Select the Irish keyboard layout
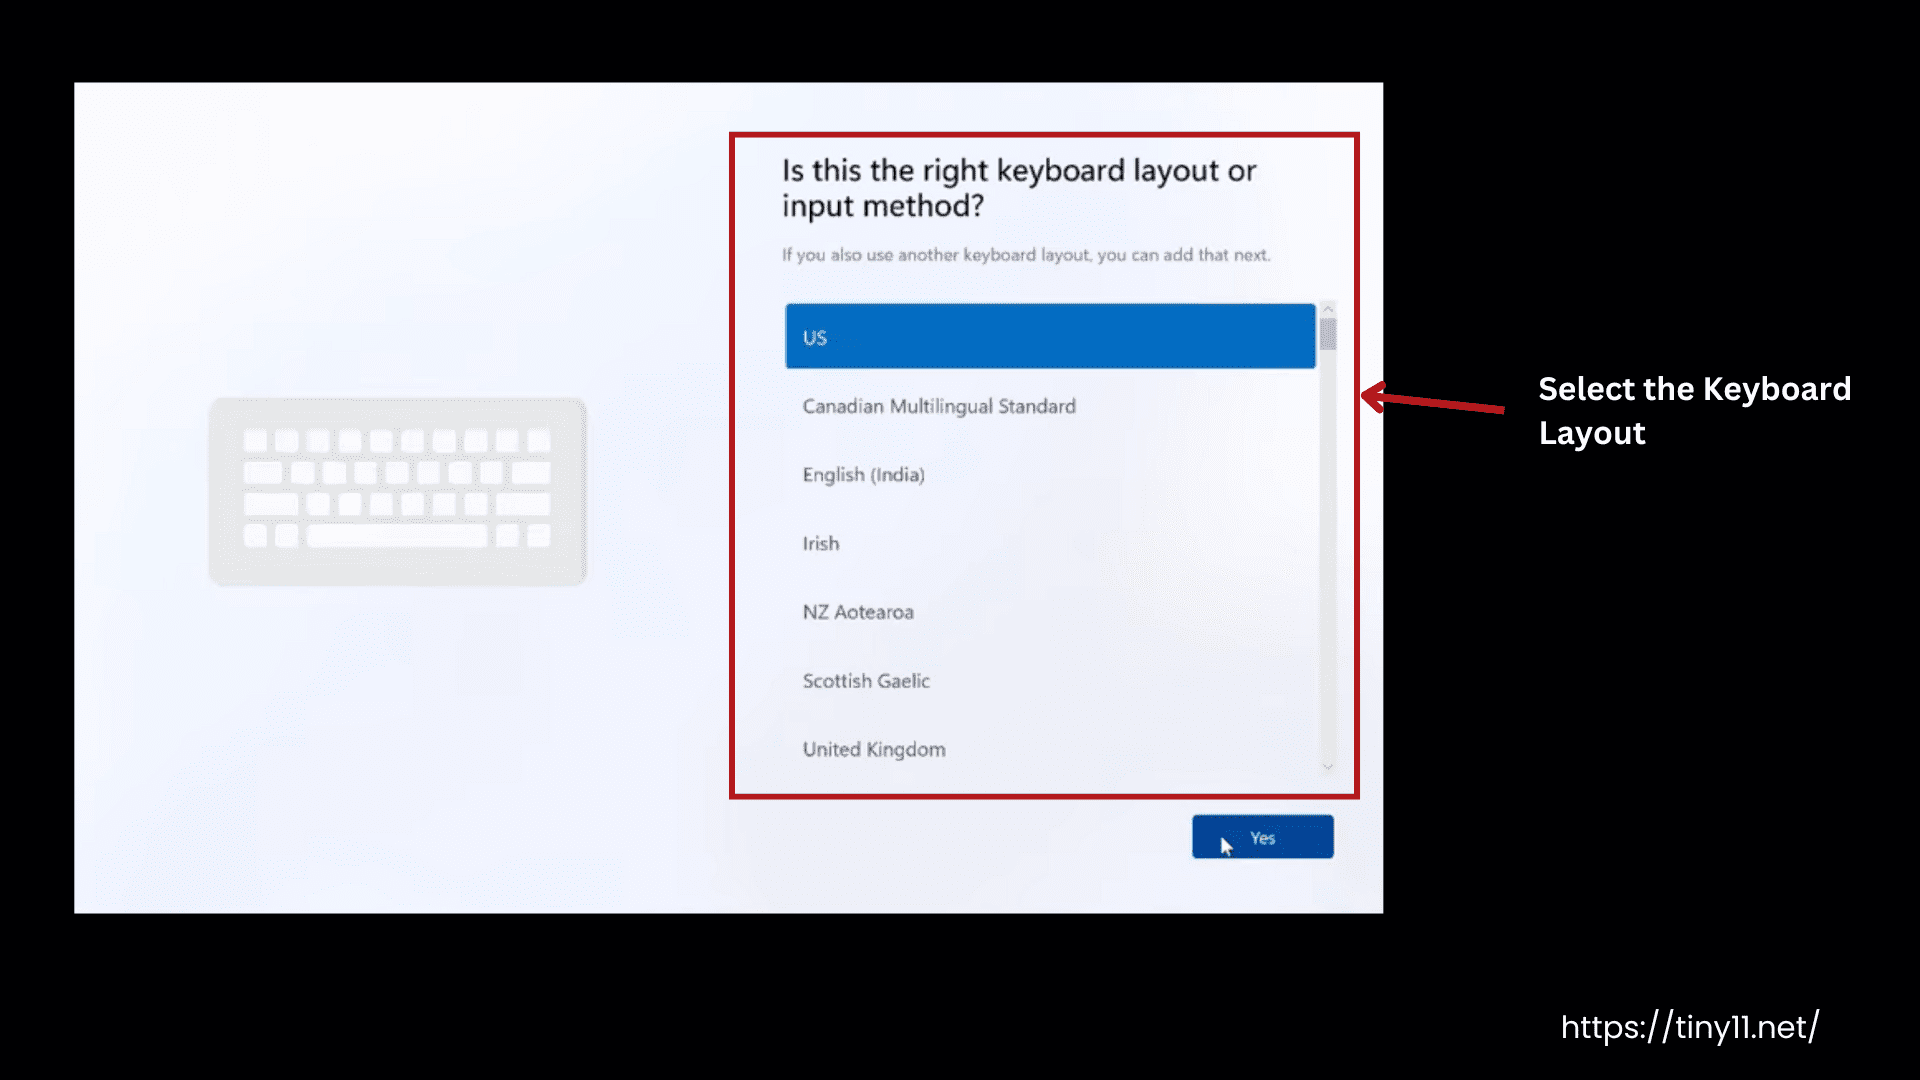Image resolution: width=1920 pixels, height=1080 pixels. point(820,543)
